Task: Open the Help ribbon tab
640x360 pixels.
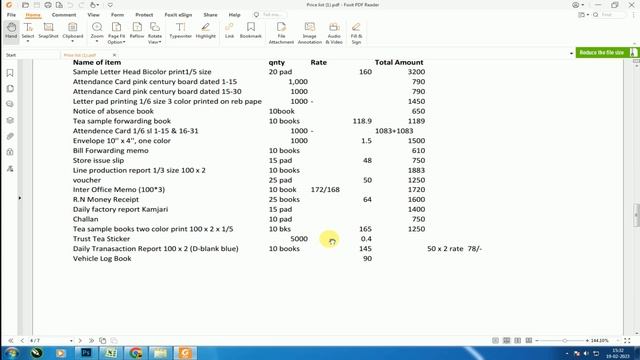Action: 234,15
